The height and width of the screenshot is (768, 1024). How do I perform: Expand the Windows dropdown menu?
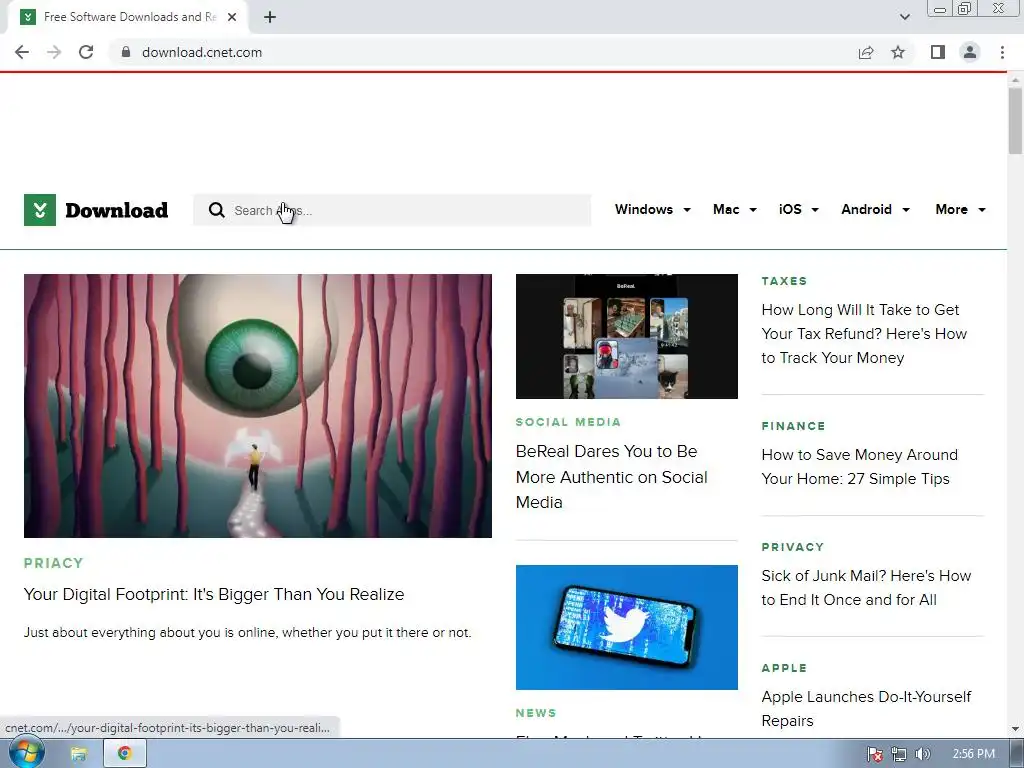point(652,210)
